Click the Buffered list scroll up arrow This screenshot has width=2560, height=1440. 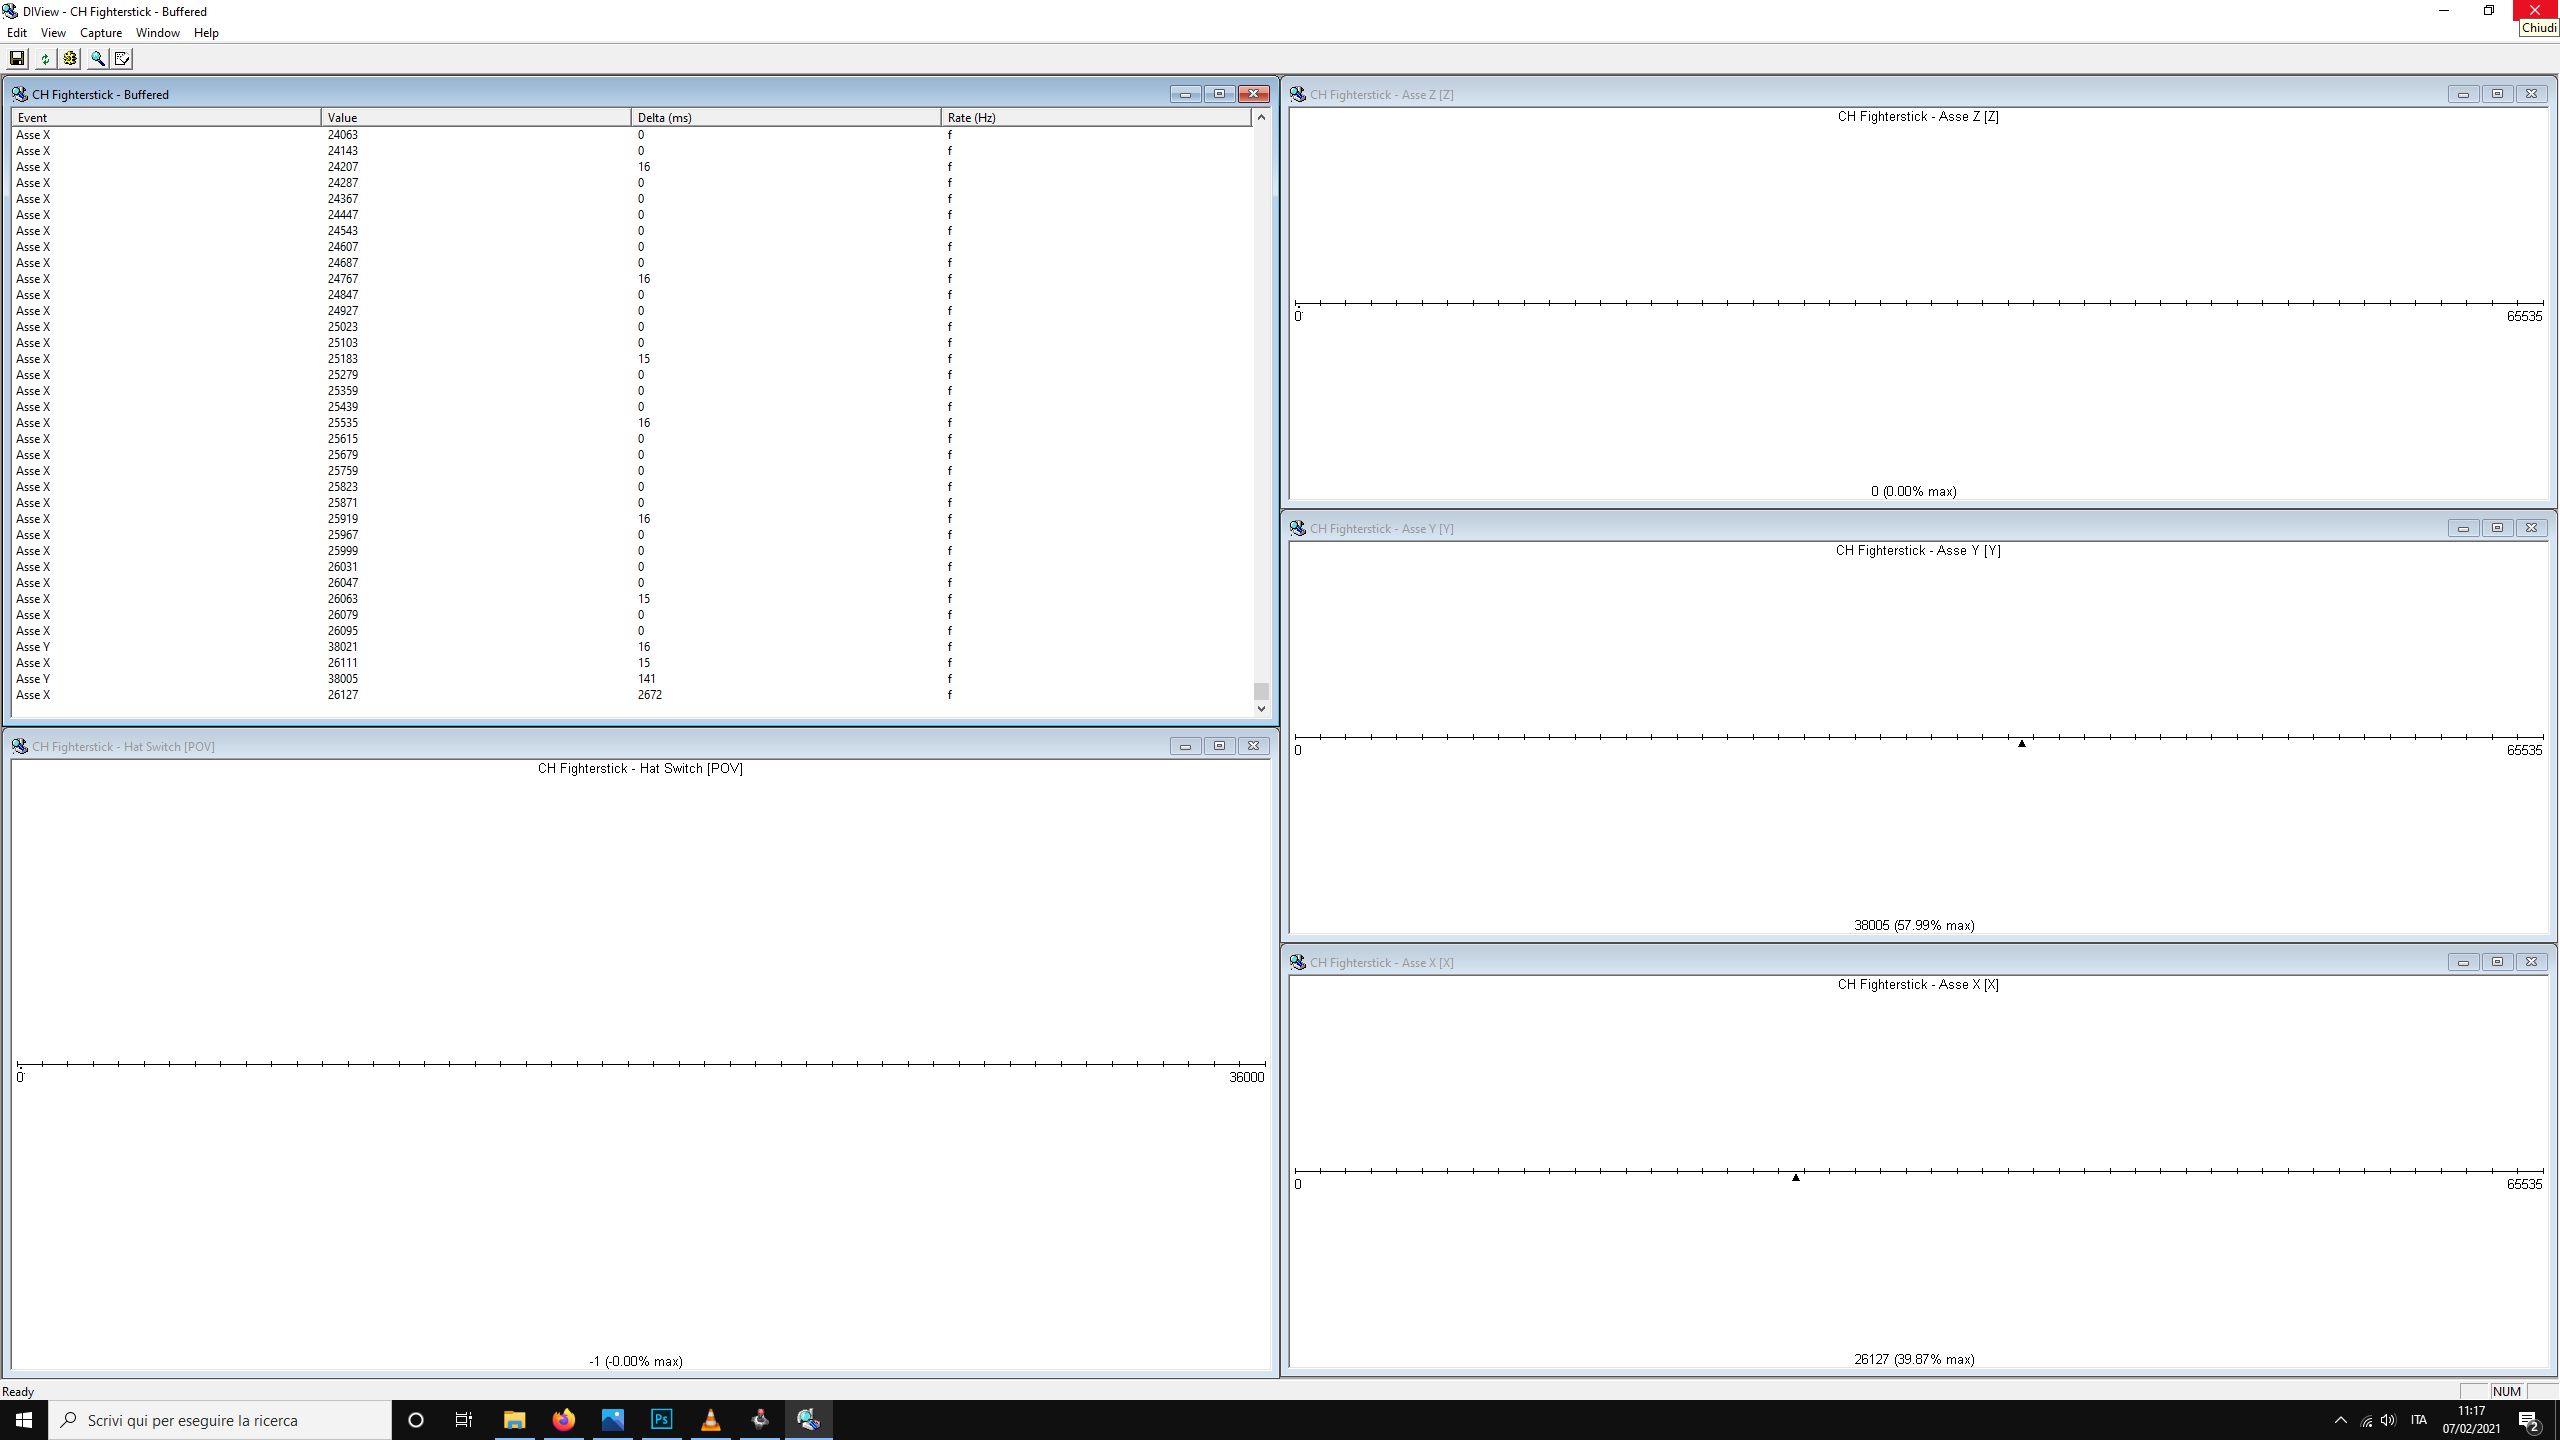click(1261, 118)
